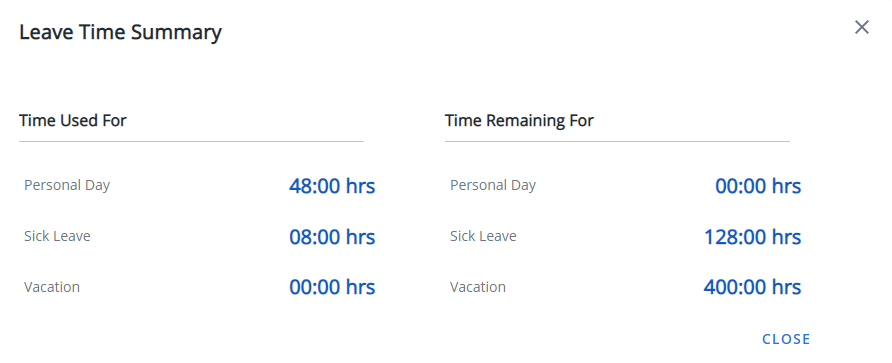The width and height of the screenshot is (892, 363).
Task: Click the Time Remaining For heading
Action: (x=519, y=121)
